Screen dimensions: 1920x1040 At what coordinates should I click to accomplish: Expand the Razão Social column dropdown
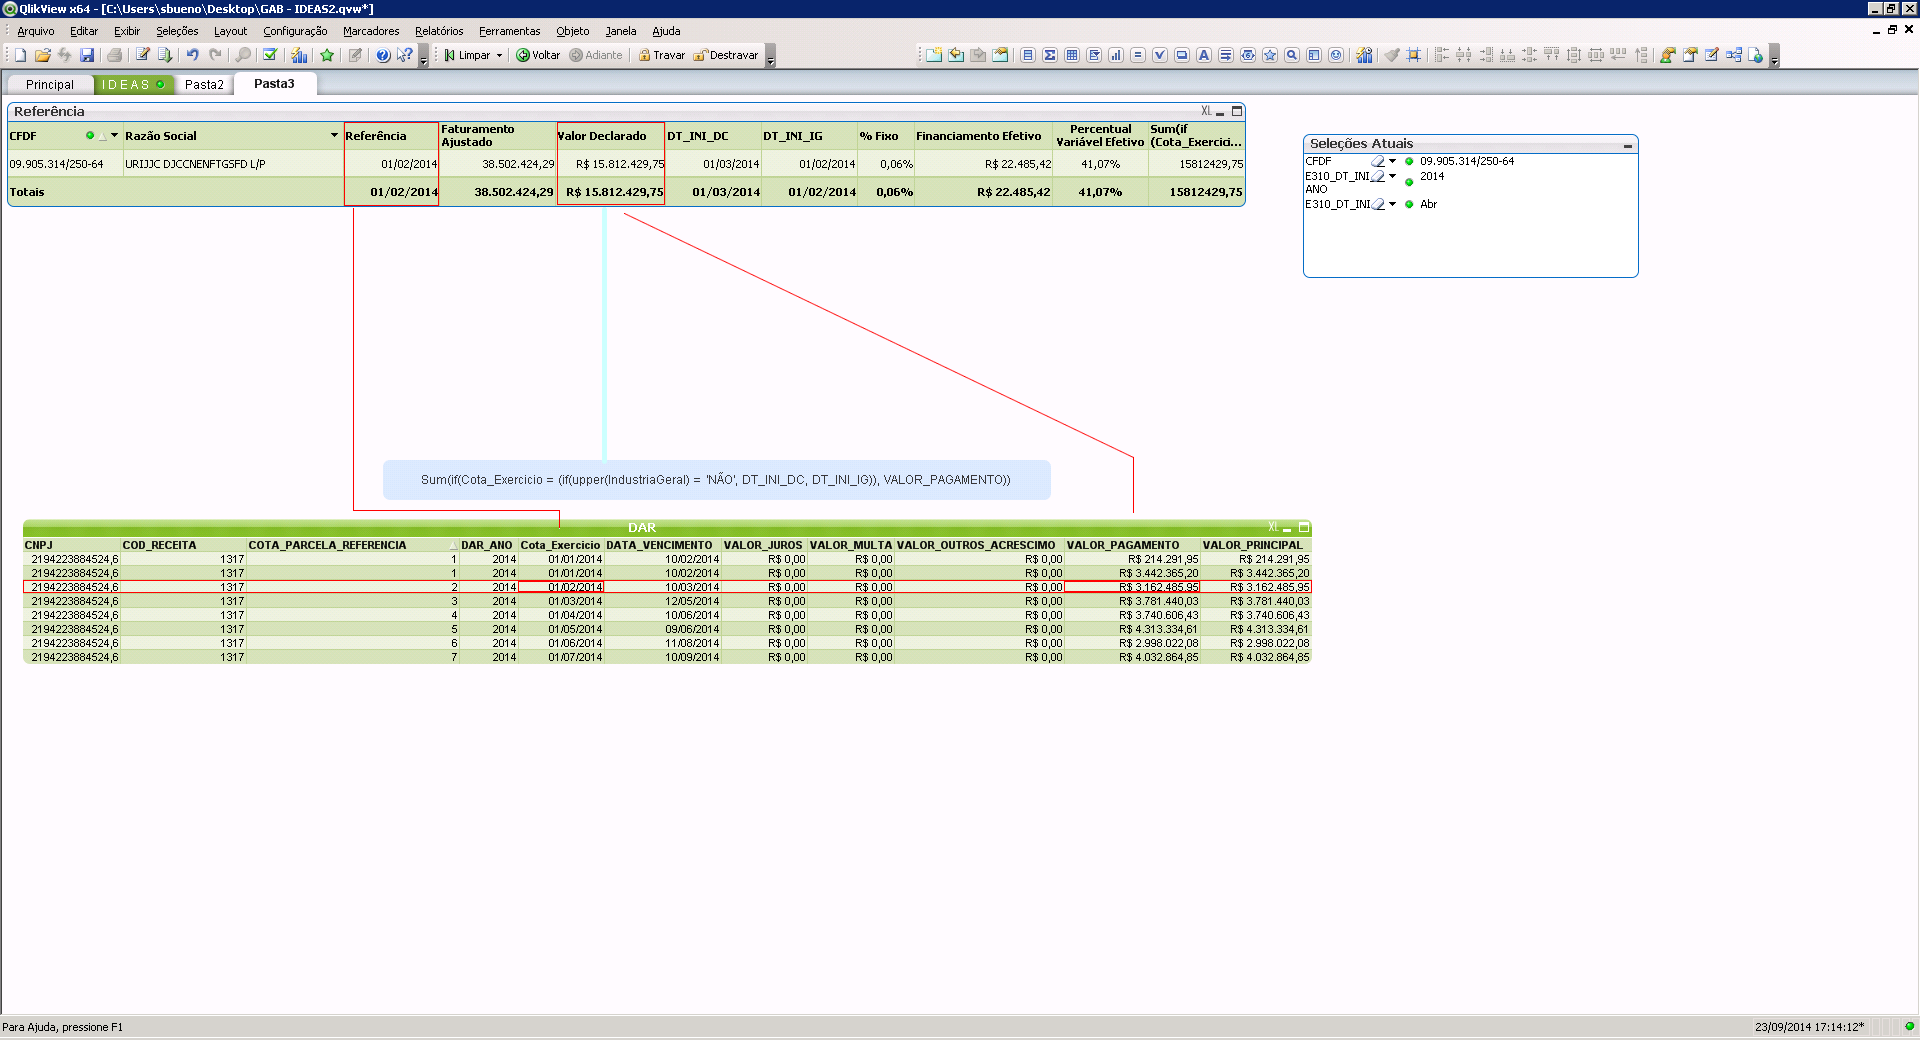pyautogui.click(x=334, y=135)
